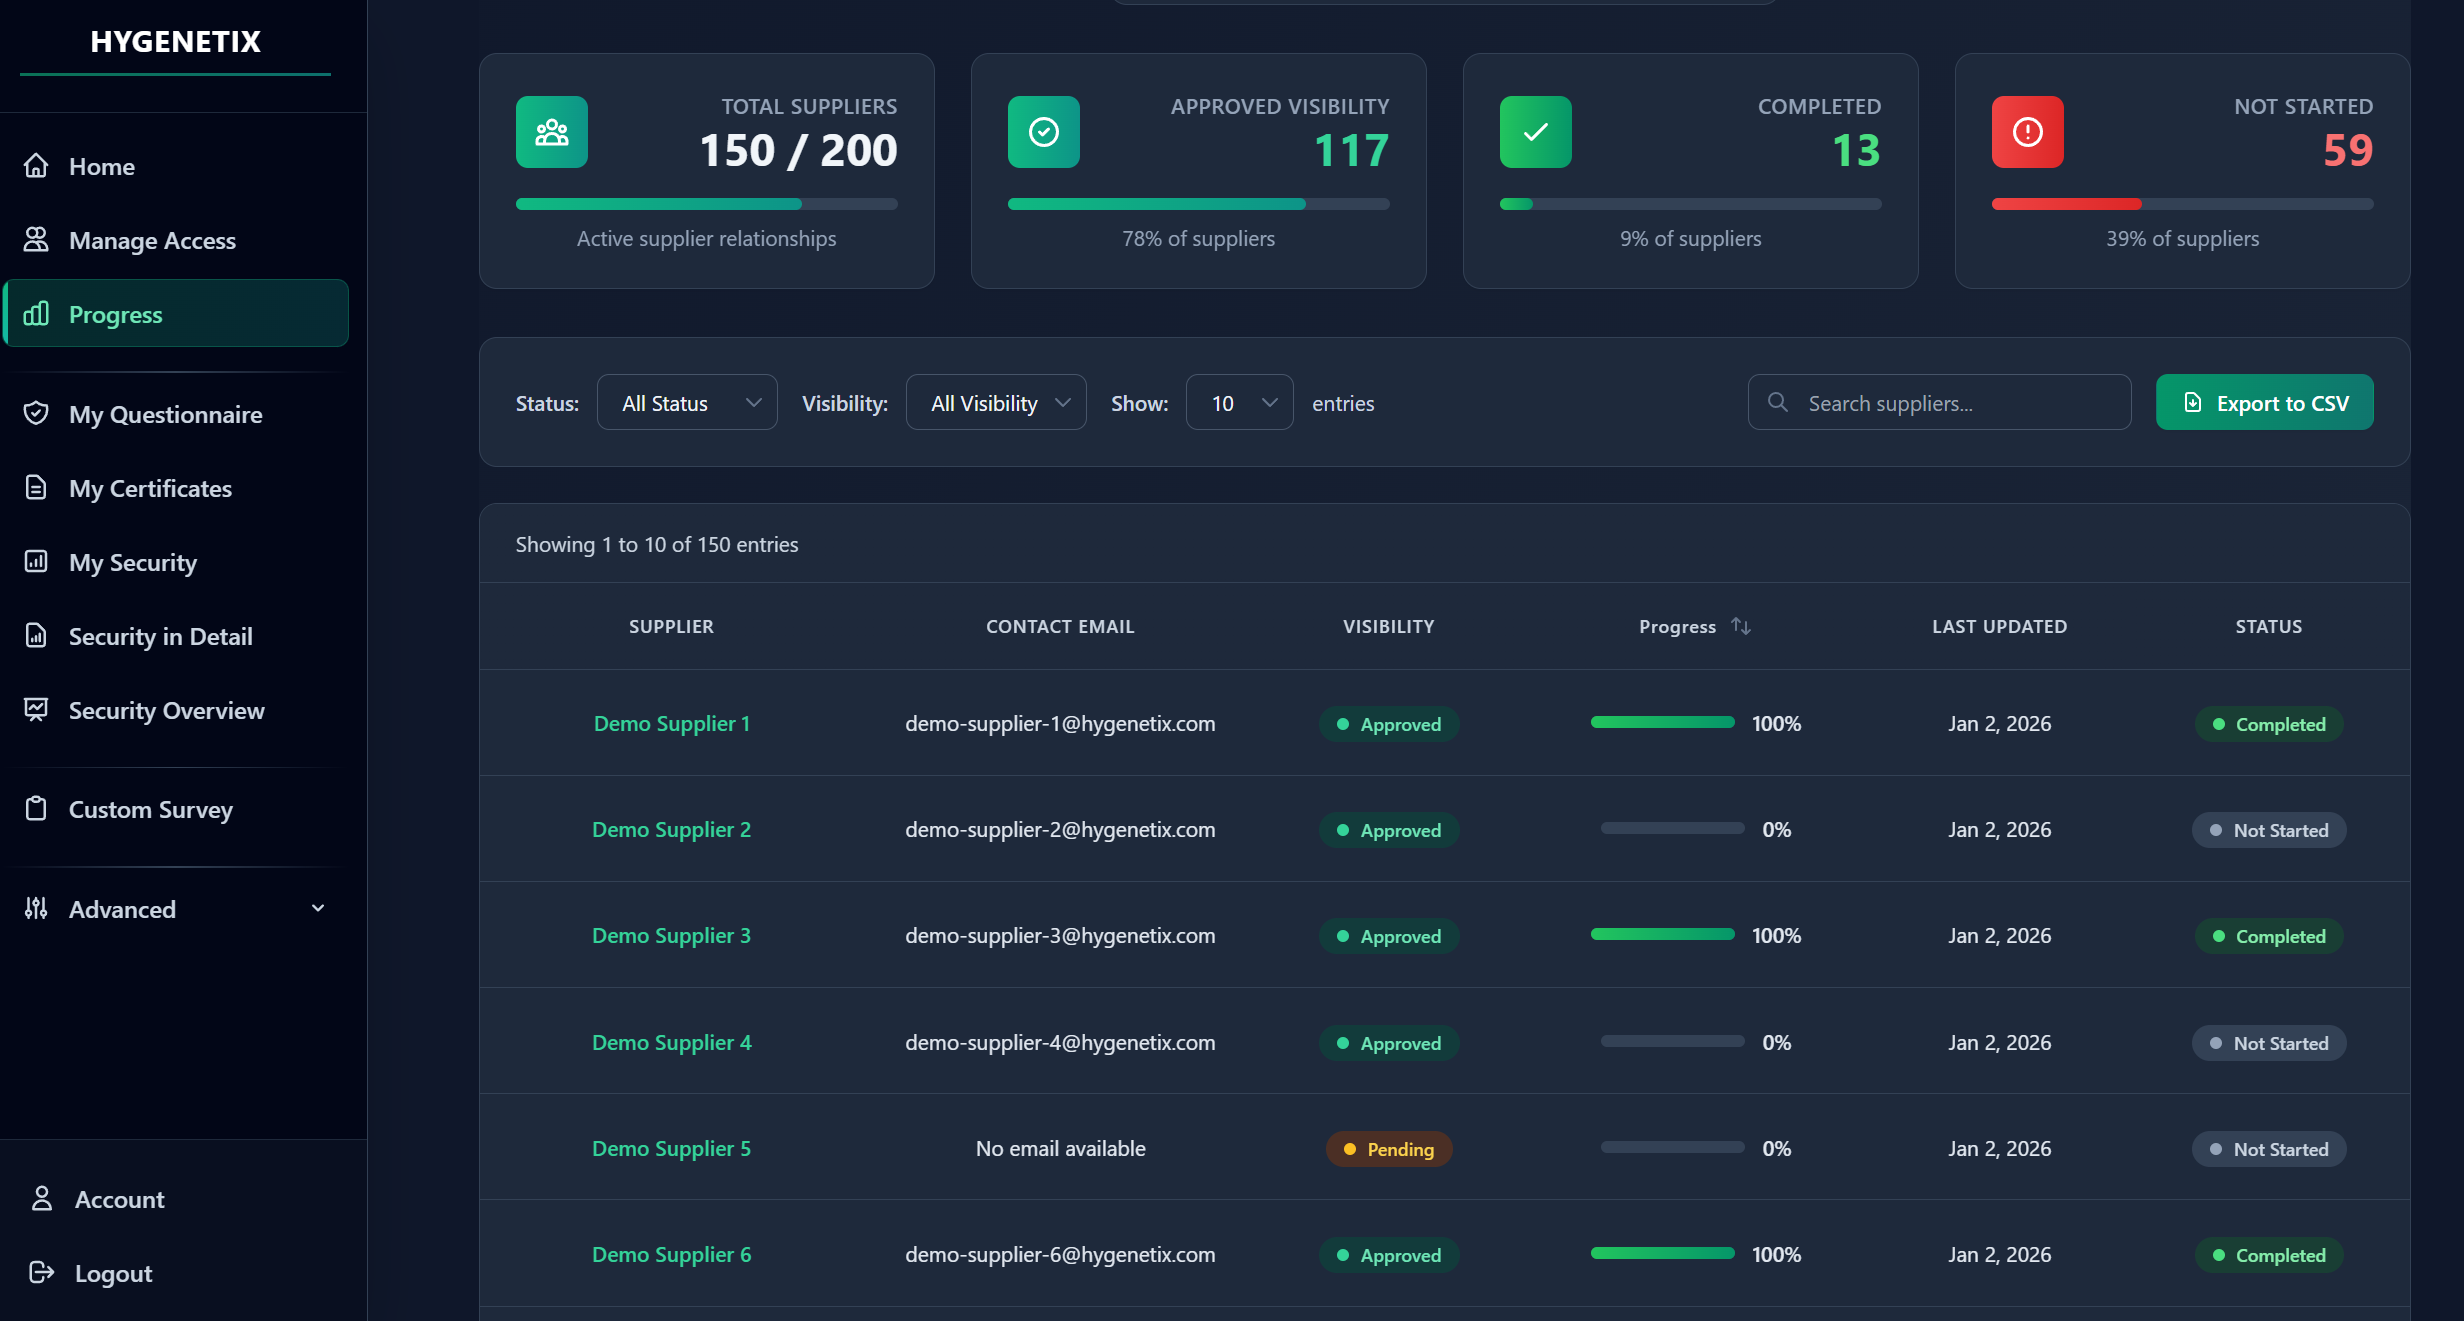Select the Custom Survey clipboard icon
The height and width of the screenshot is (1321, 2464).
[36, 809]
